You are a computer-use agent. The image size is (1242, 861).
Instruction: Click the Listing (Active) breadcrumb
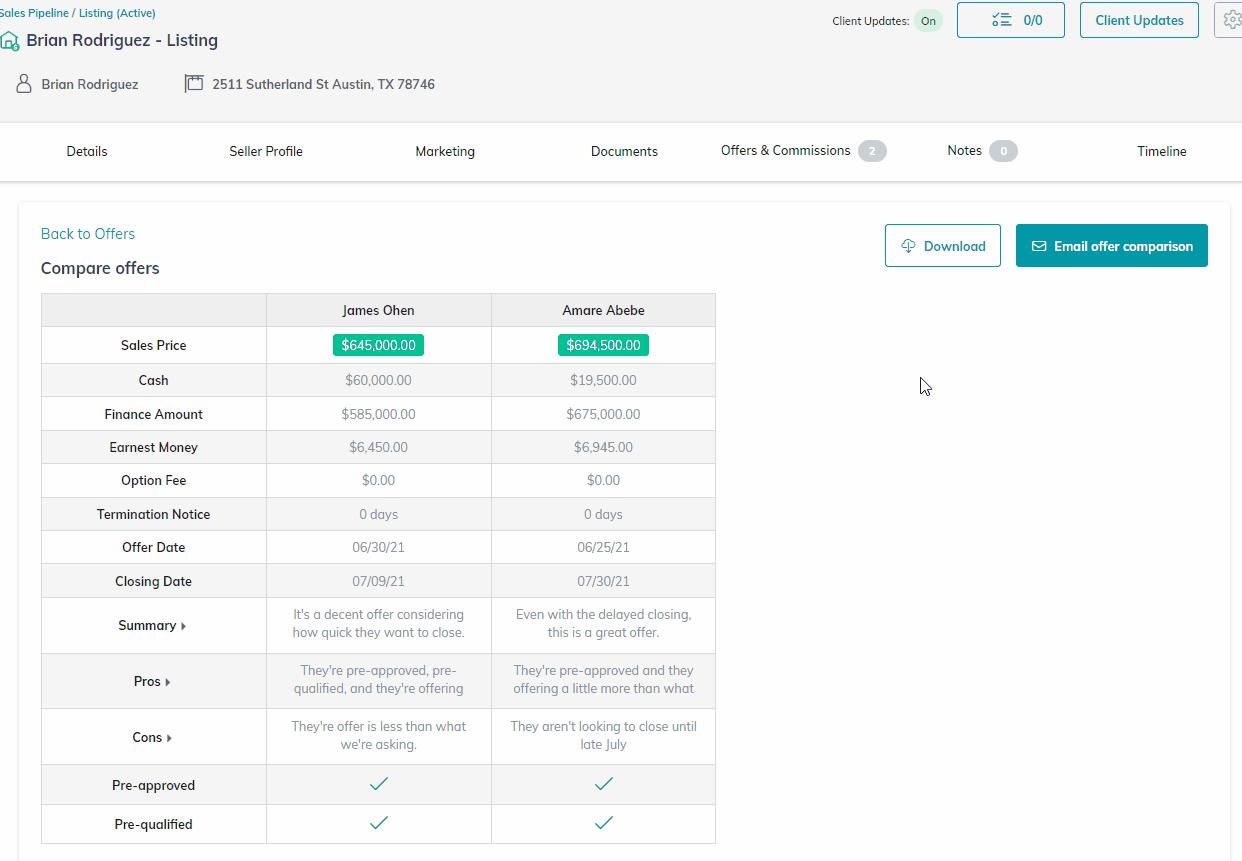point(117,13)
